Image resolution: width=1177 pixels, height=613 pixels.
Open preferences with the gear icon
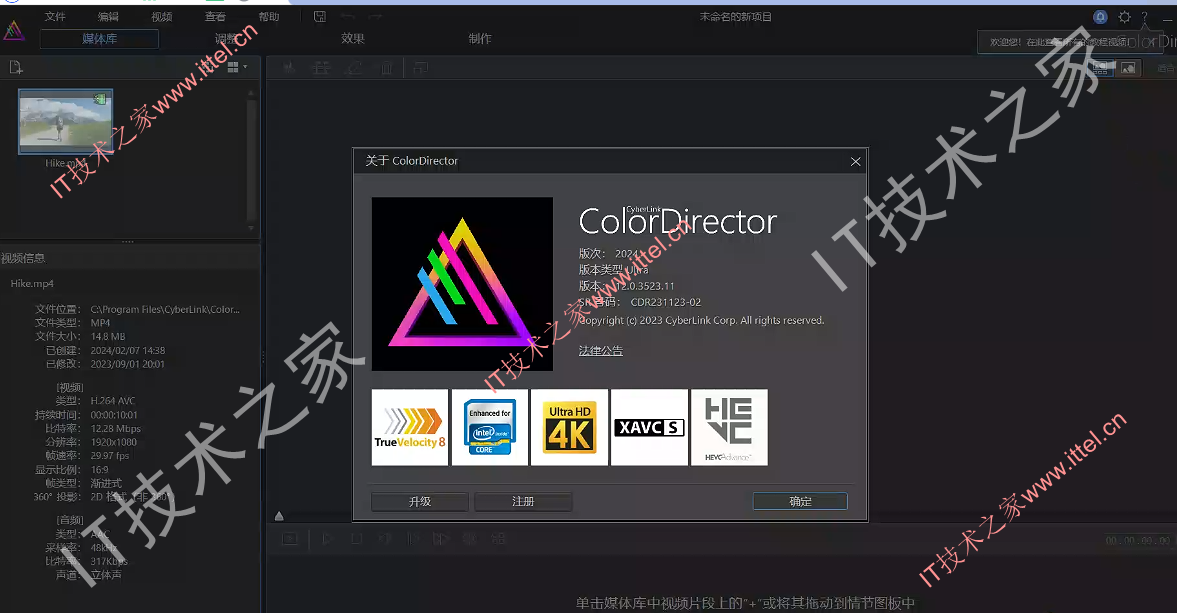click(x=1124, y=17)
